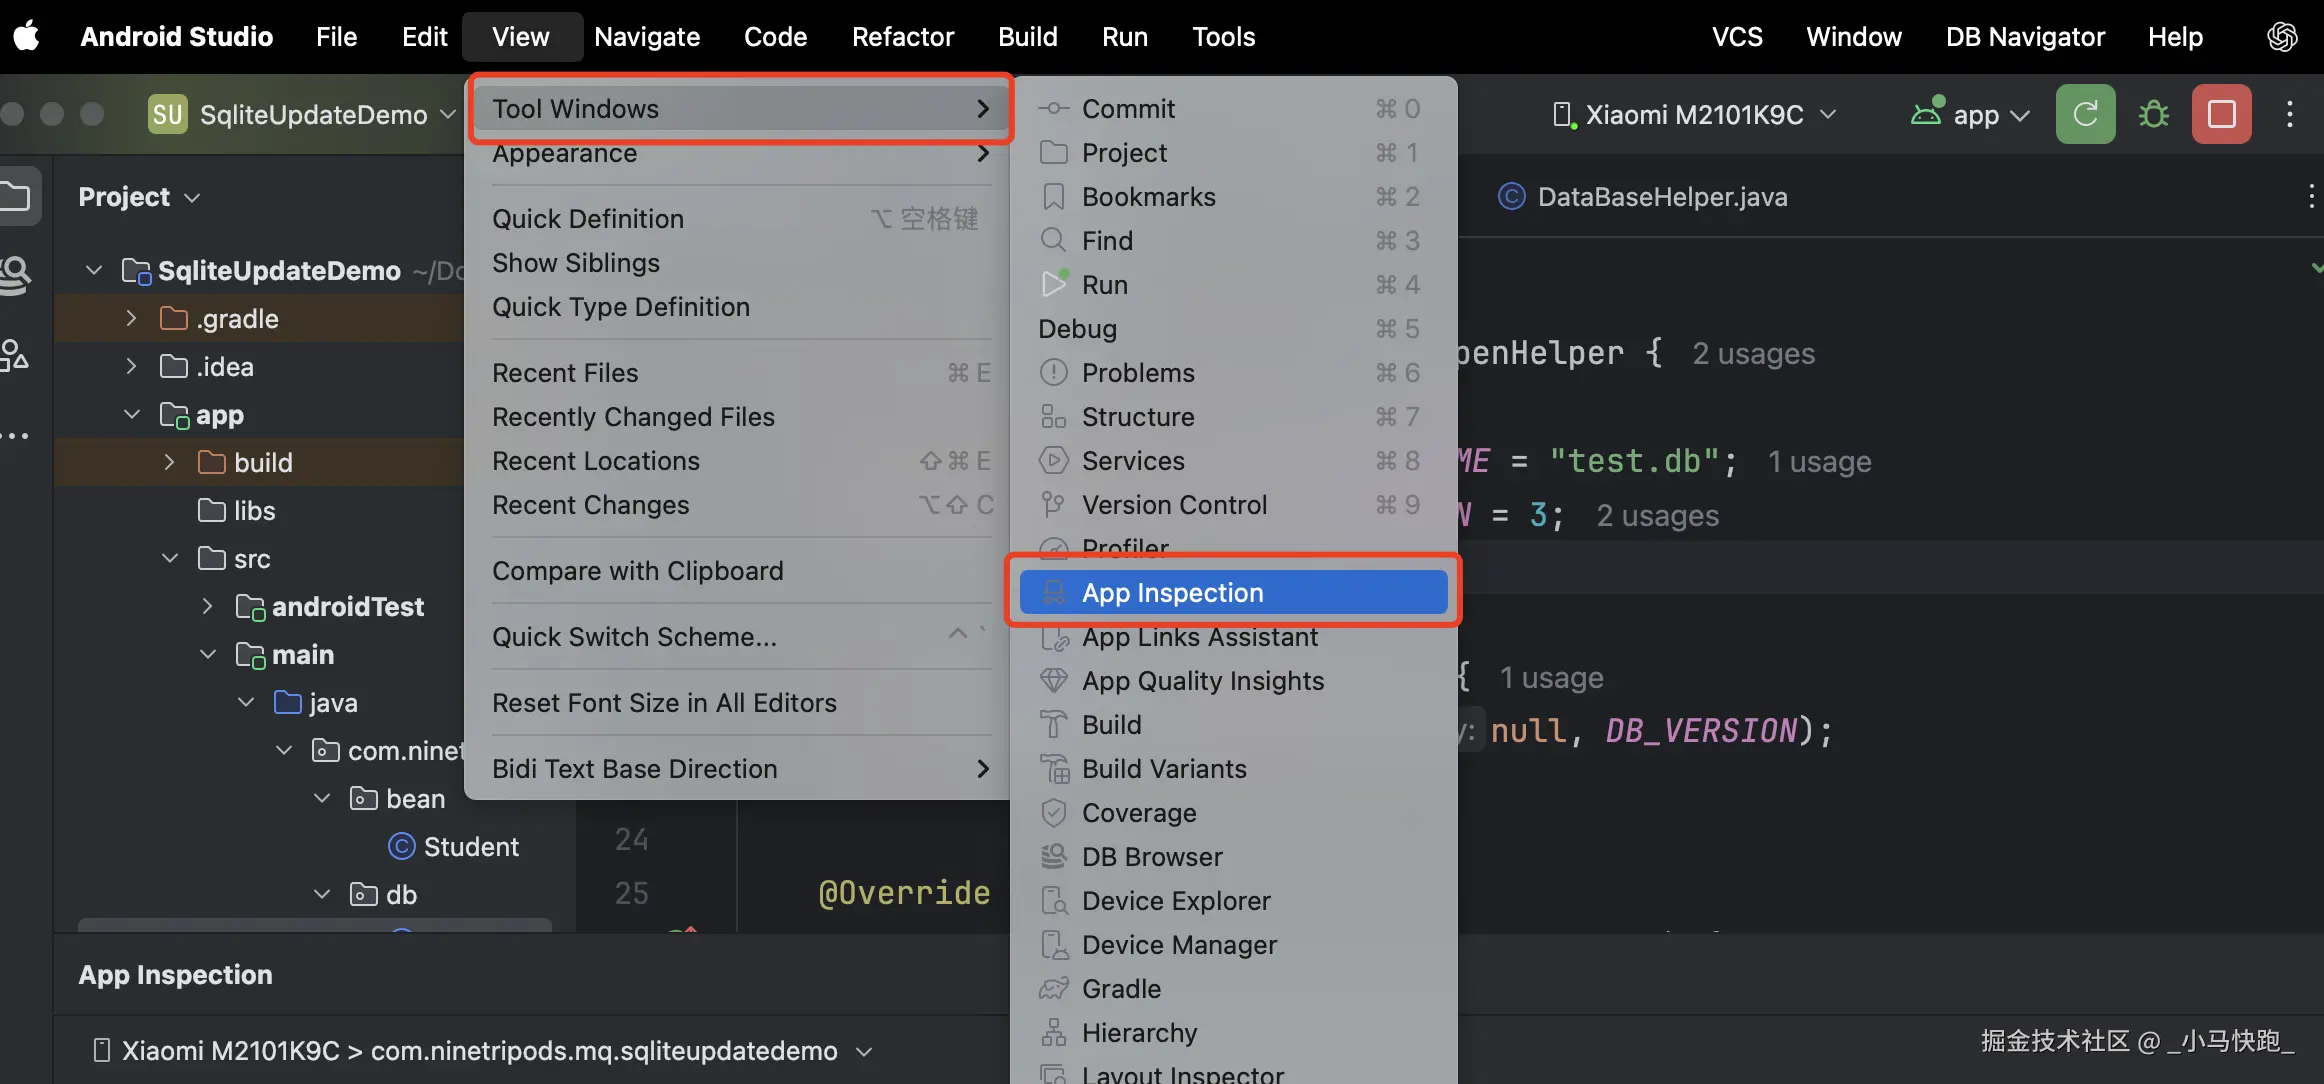Expand the androidTest folder

(x=207, y=607)
